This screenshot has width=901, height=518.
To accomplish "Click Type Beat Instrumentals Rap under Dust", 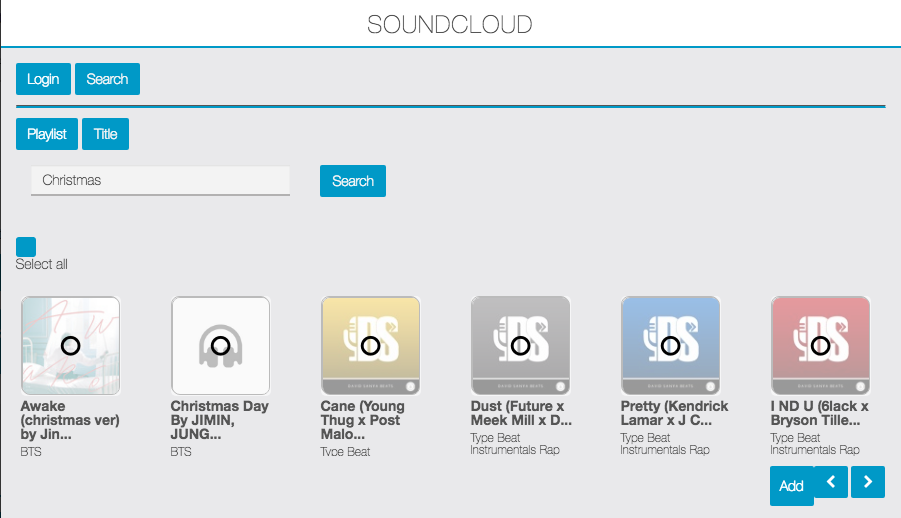I will 515,444.
